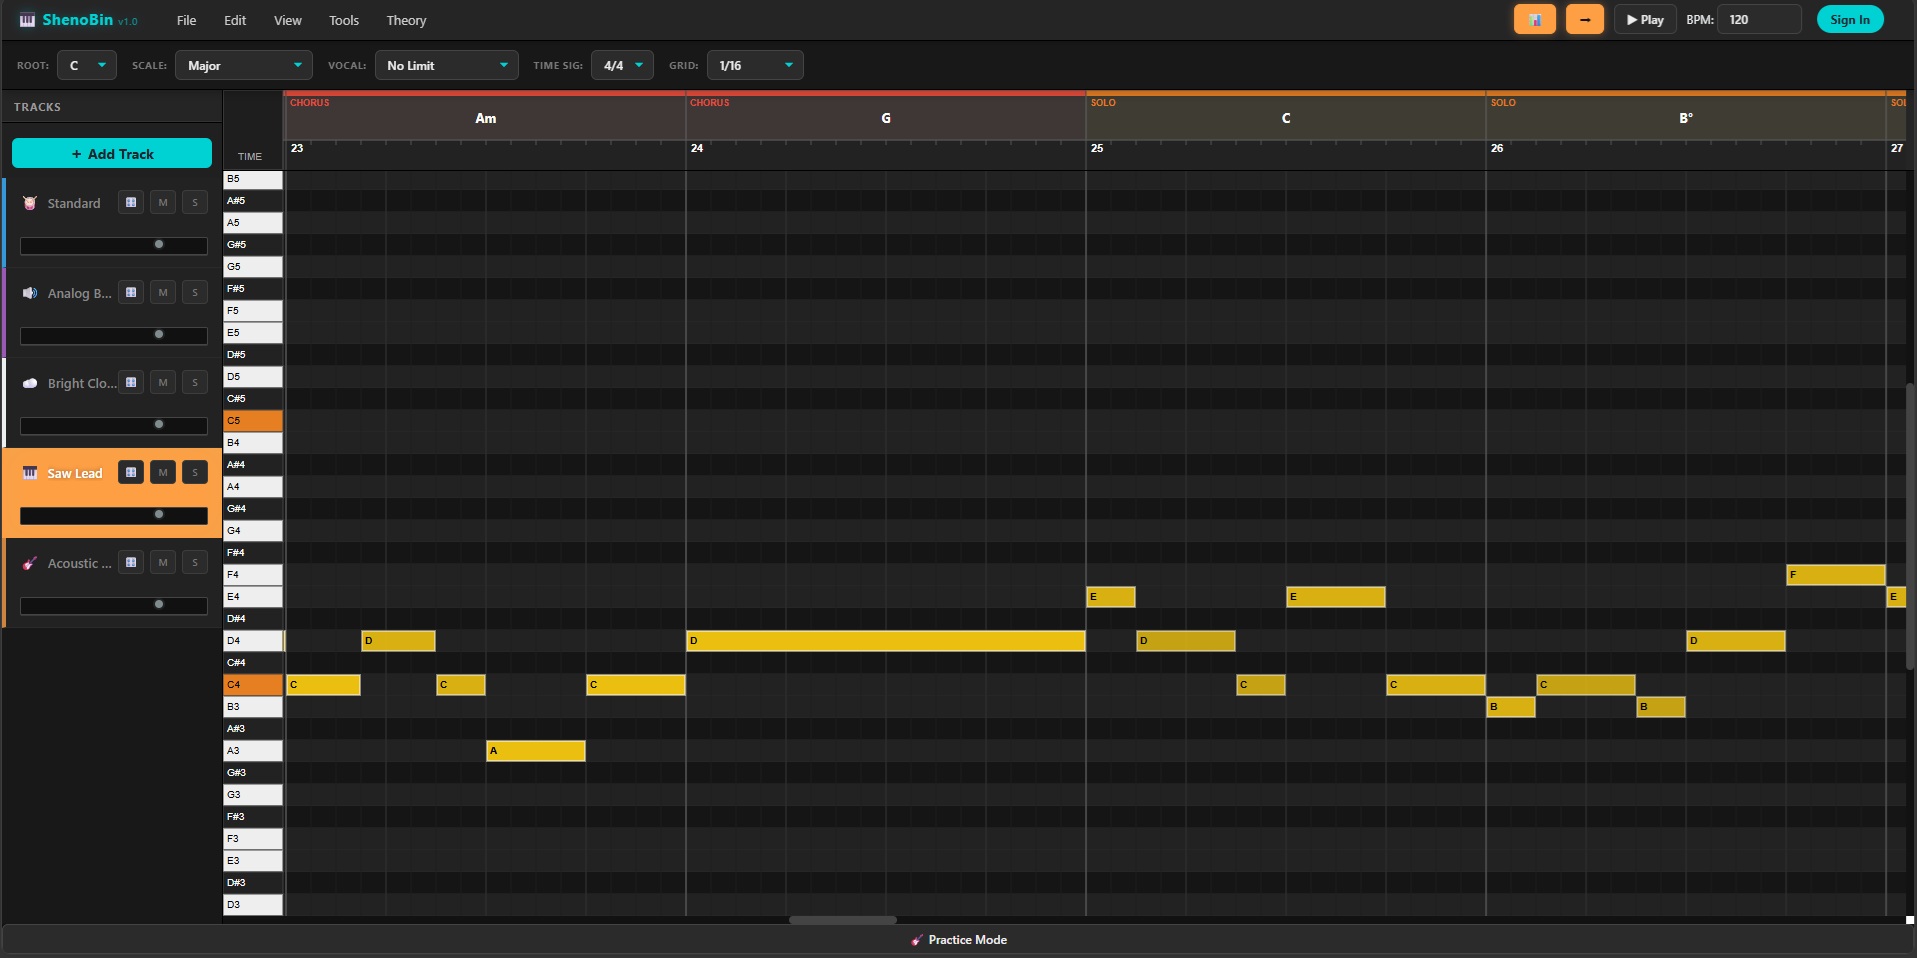Open pattern grid button on Acoustic track

point(131,562)
